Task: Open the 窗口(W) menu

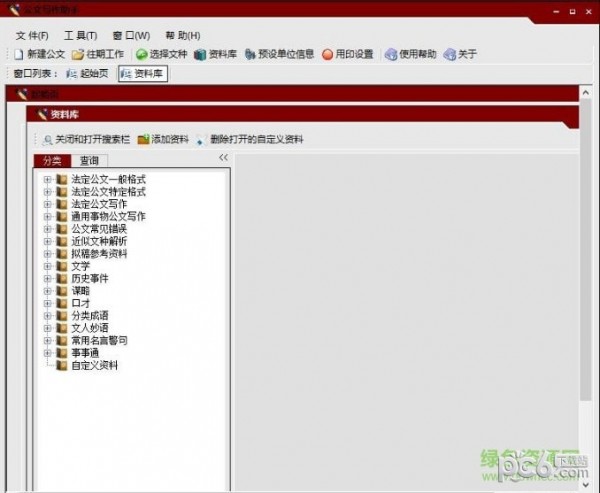Action: (131, 36)
